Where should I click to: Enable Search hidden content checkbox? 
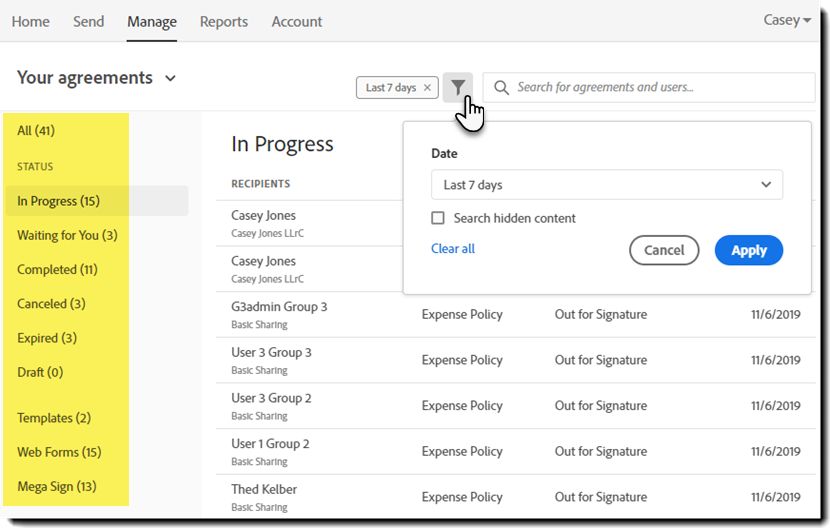click(x=438, y=218)
